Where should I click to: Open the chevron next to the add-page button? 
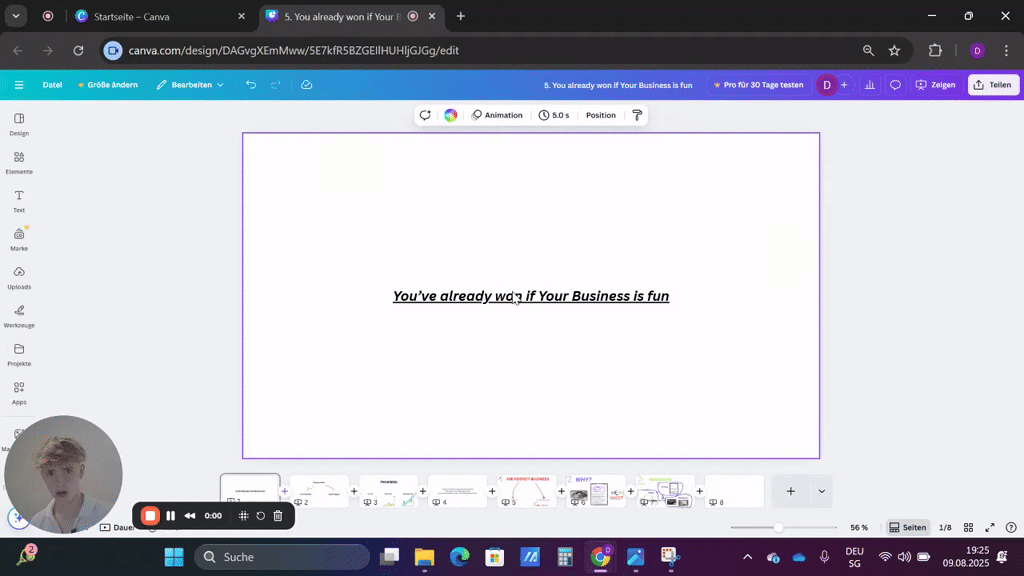819,491
